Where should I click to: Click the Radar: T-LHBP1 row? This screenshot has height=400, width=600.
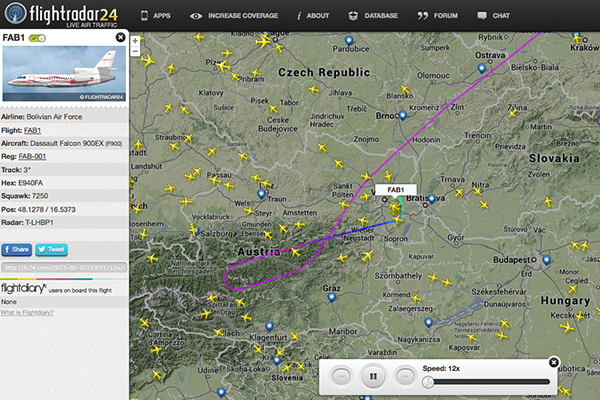(64, 222)
